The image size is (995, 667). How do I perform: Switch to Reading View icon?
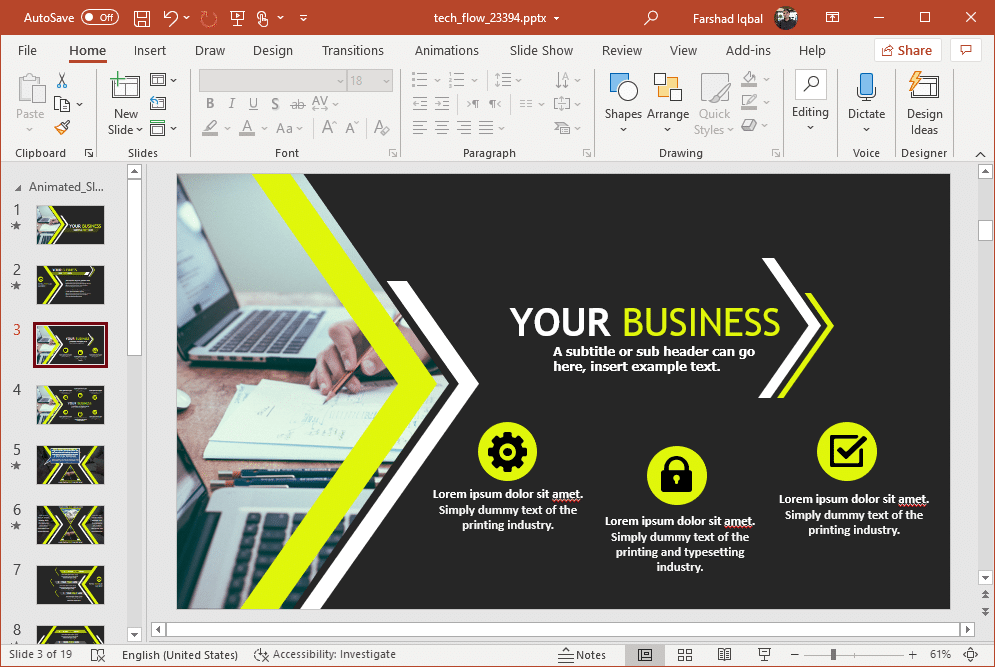(724, 655)
